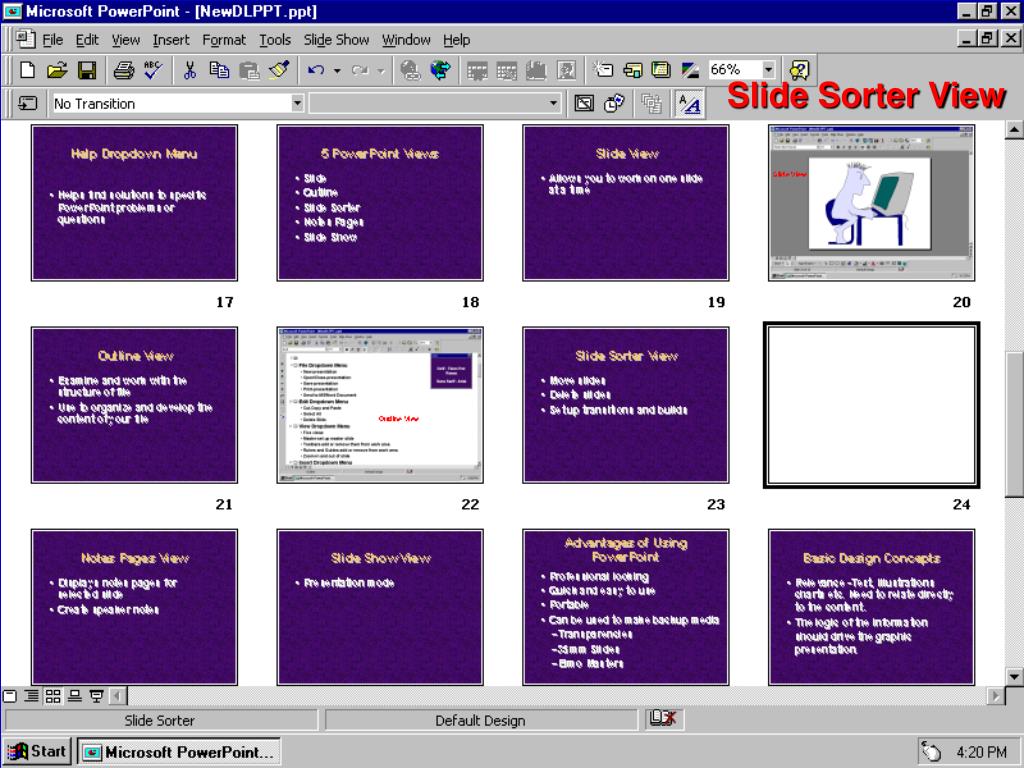Open the Help menu
1024x768 pixels.
click(x=456, y=40)
